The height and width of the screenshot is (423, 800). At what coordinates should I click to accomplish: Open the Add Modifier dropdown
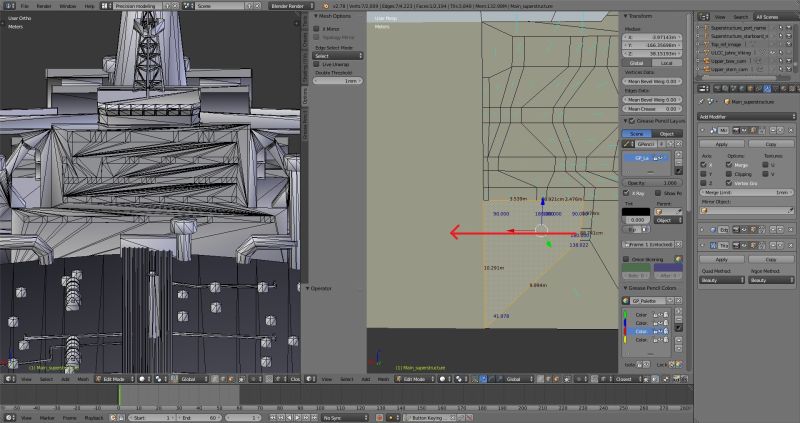coord(746,117)
